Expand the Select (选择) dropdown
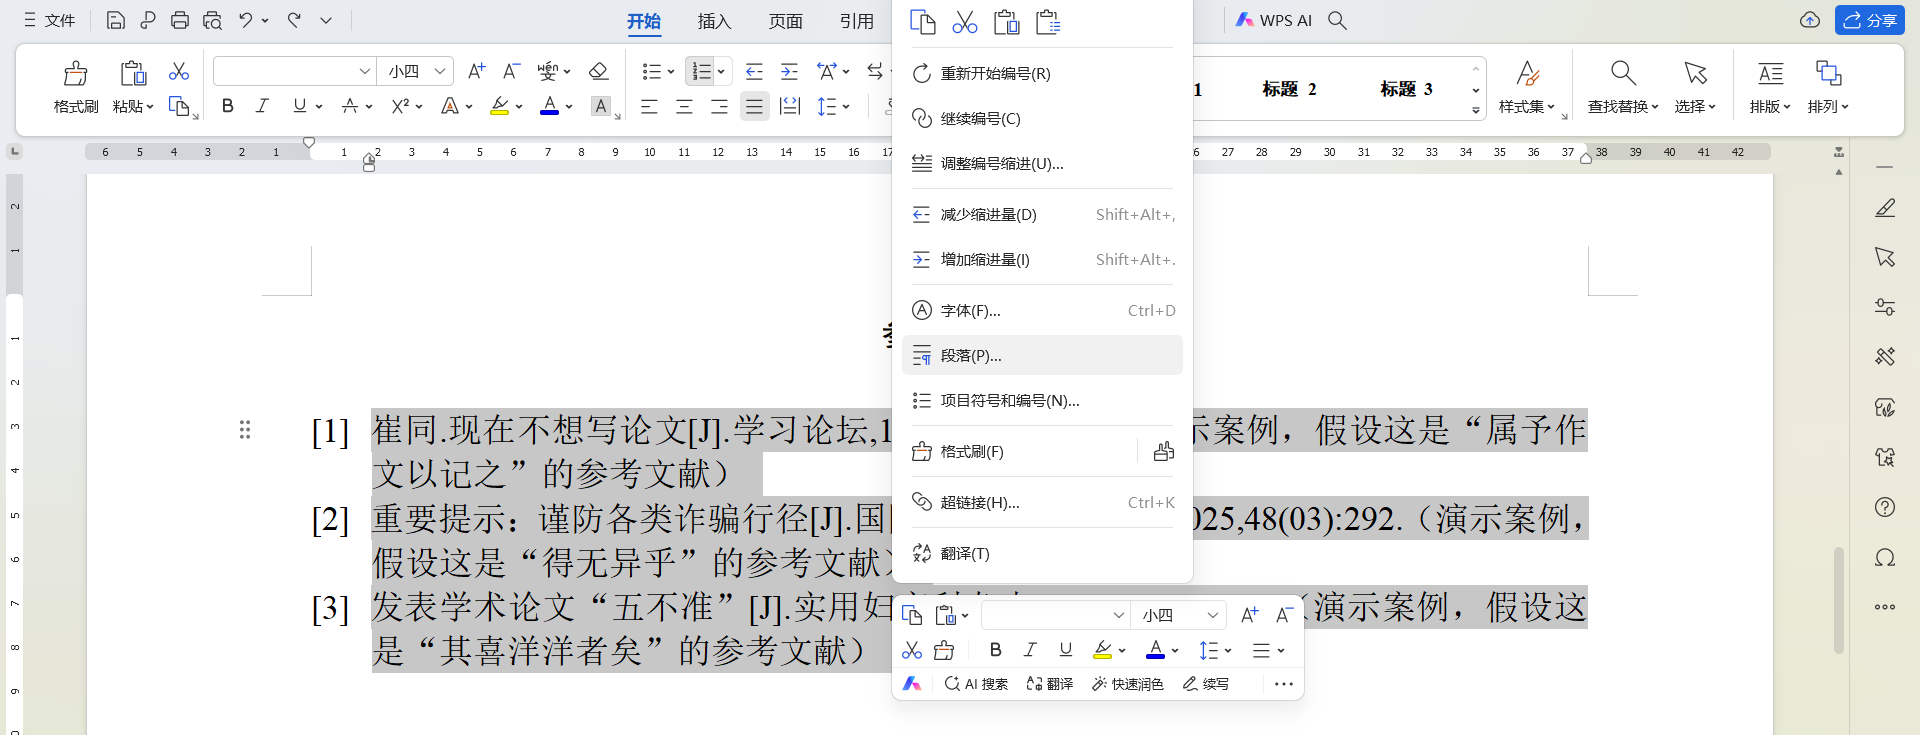The height and width of the screenshot is (735, 1920). coord(1695,107)
